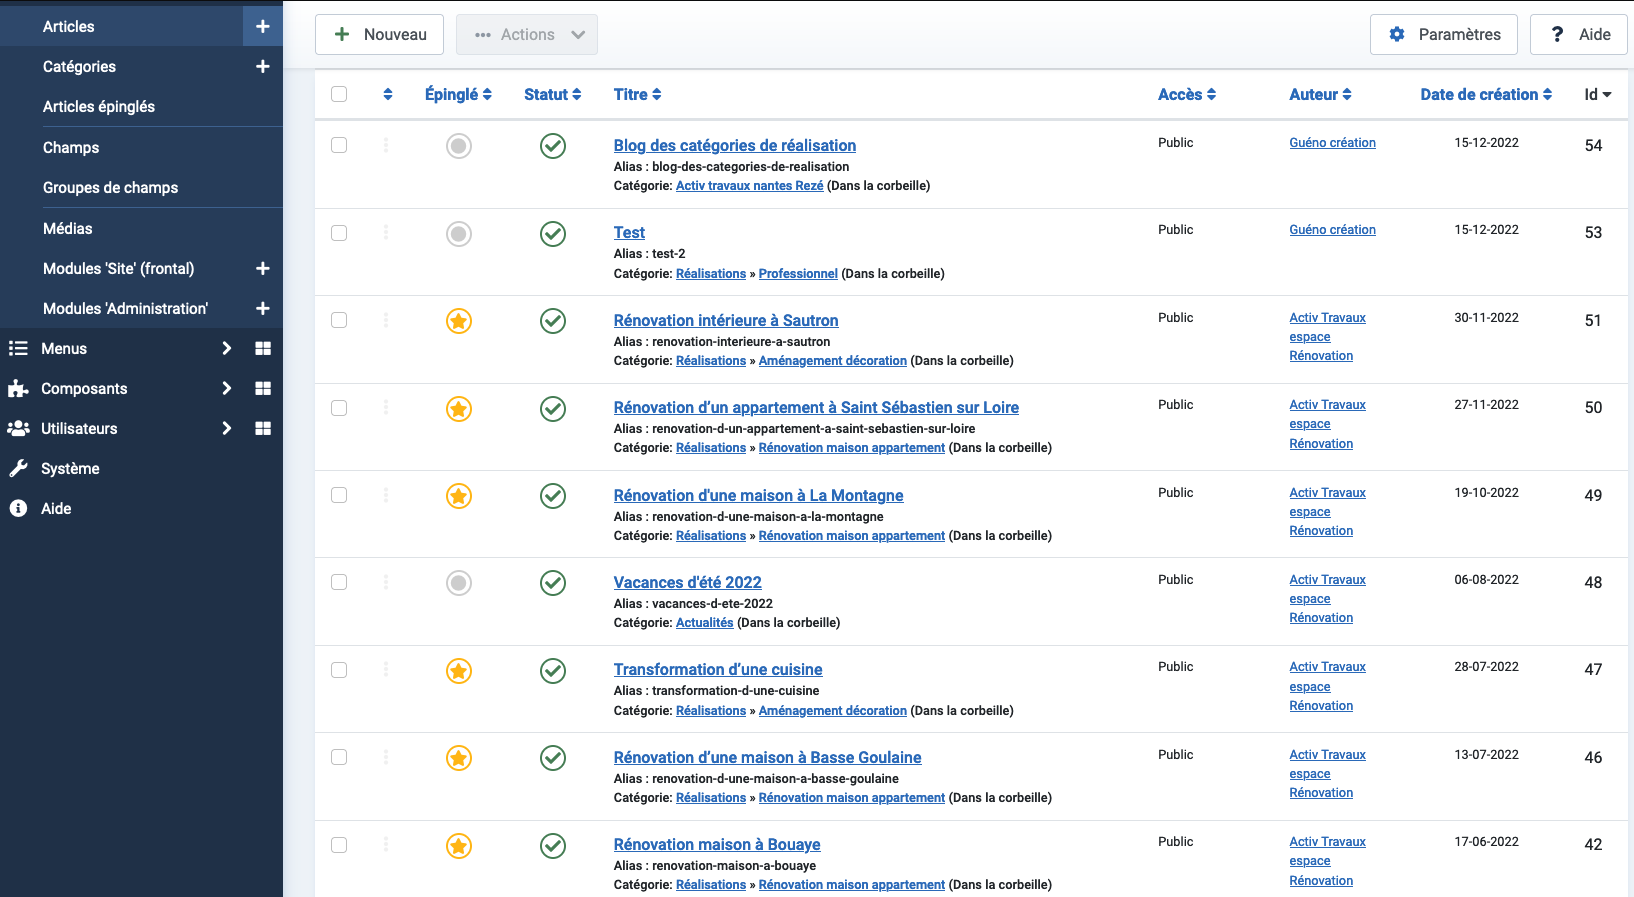Click the plus icon next to Articles

[262, 27]
